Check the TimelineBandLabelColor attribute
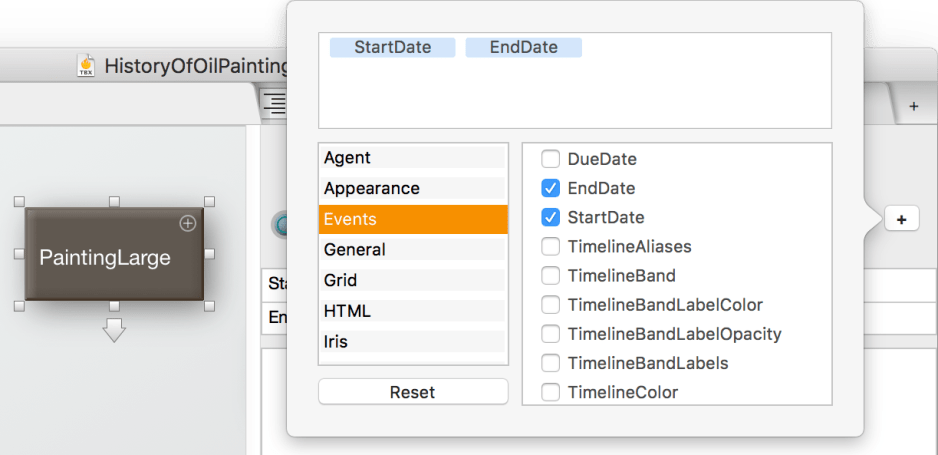The width and height of the screenshot is (938, 455). coord(551,305)
